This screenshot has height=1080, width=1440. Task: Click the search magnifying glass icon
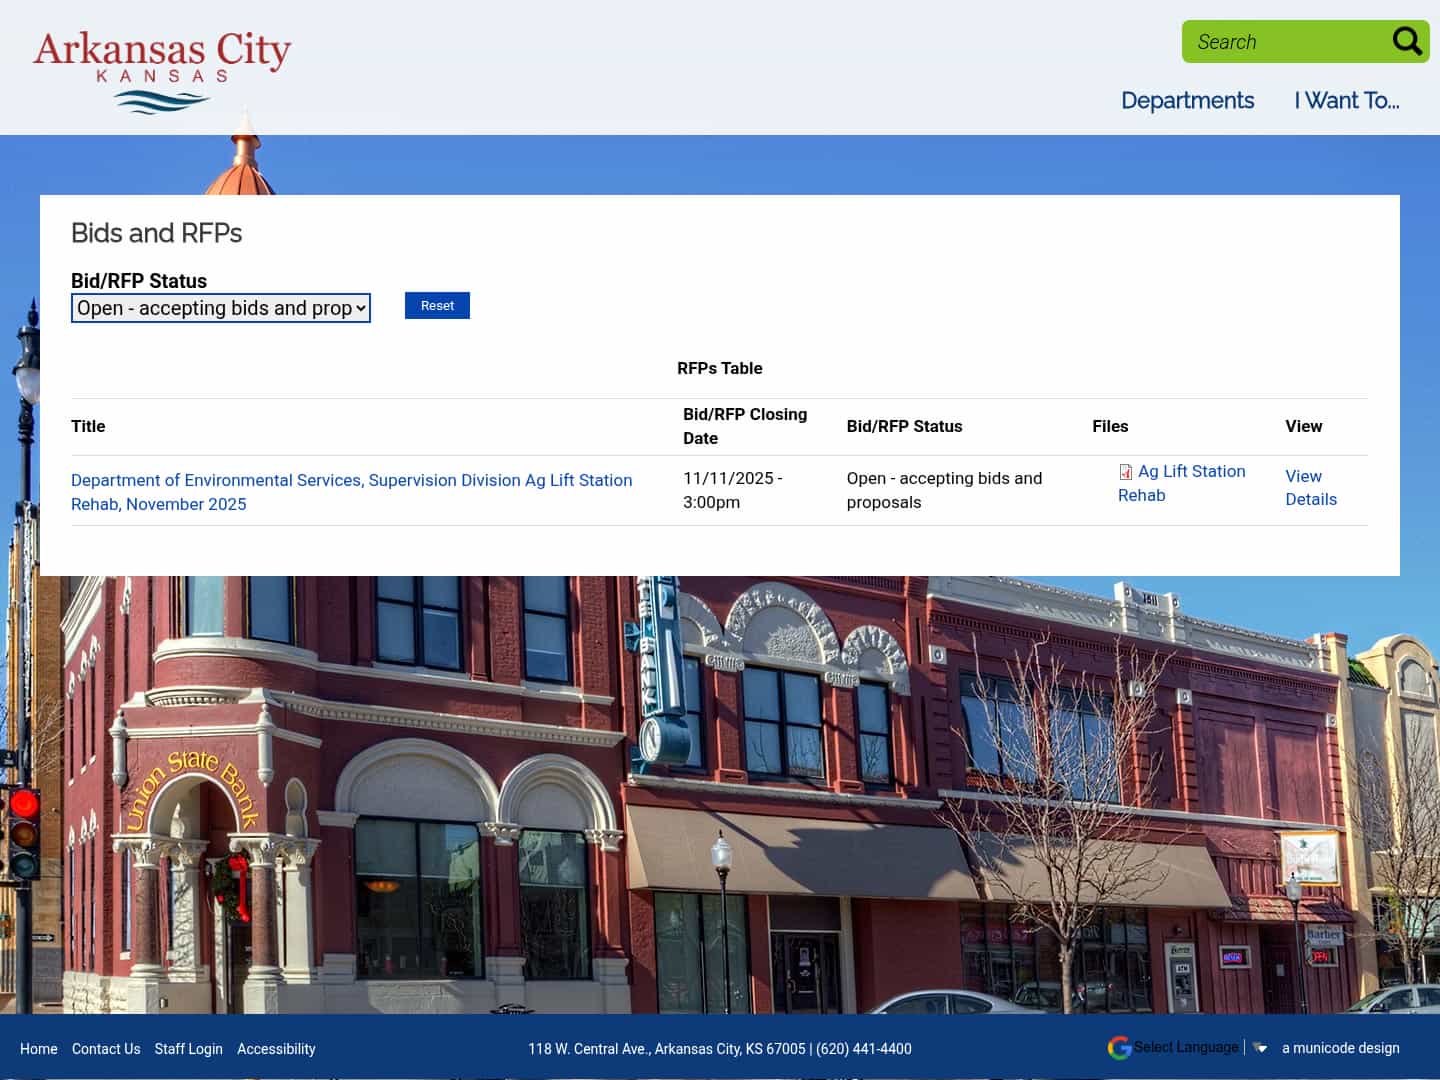[1406, 41]
